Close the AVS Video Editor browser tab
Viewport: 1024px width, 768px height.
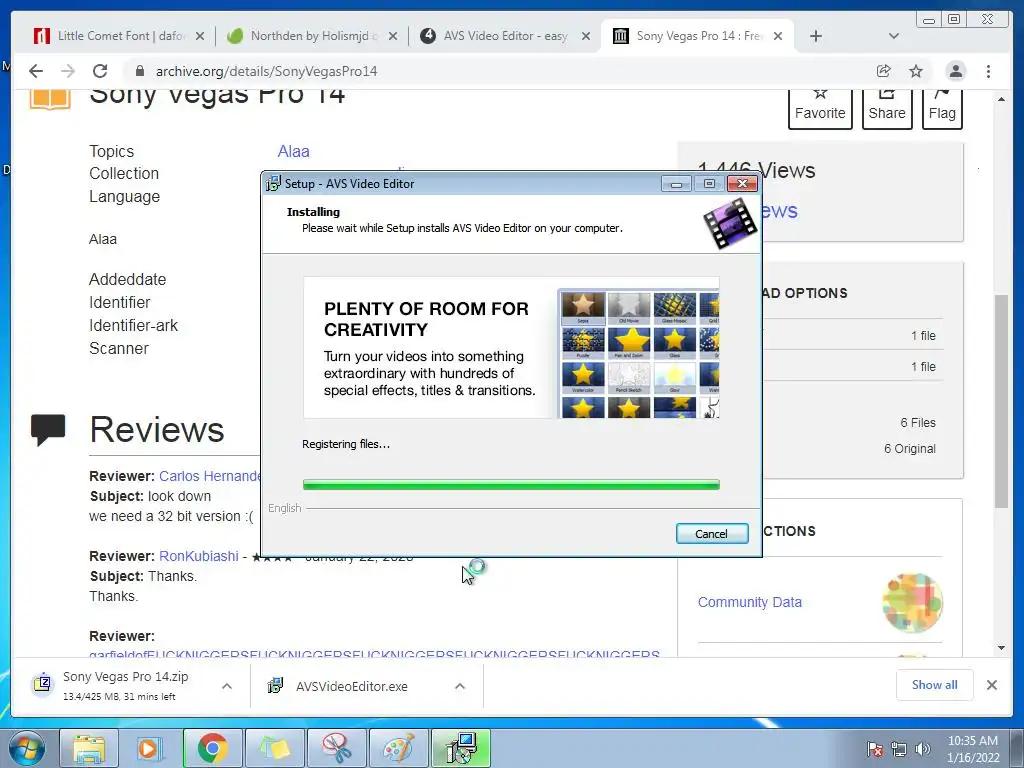pyautogui.click(x=586, y=36)
